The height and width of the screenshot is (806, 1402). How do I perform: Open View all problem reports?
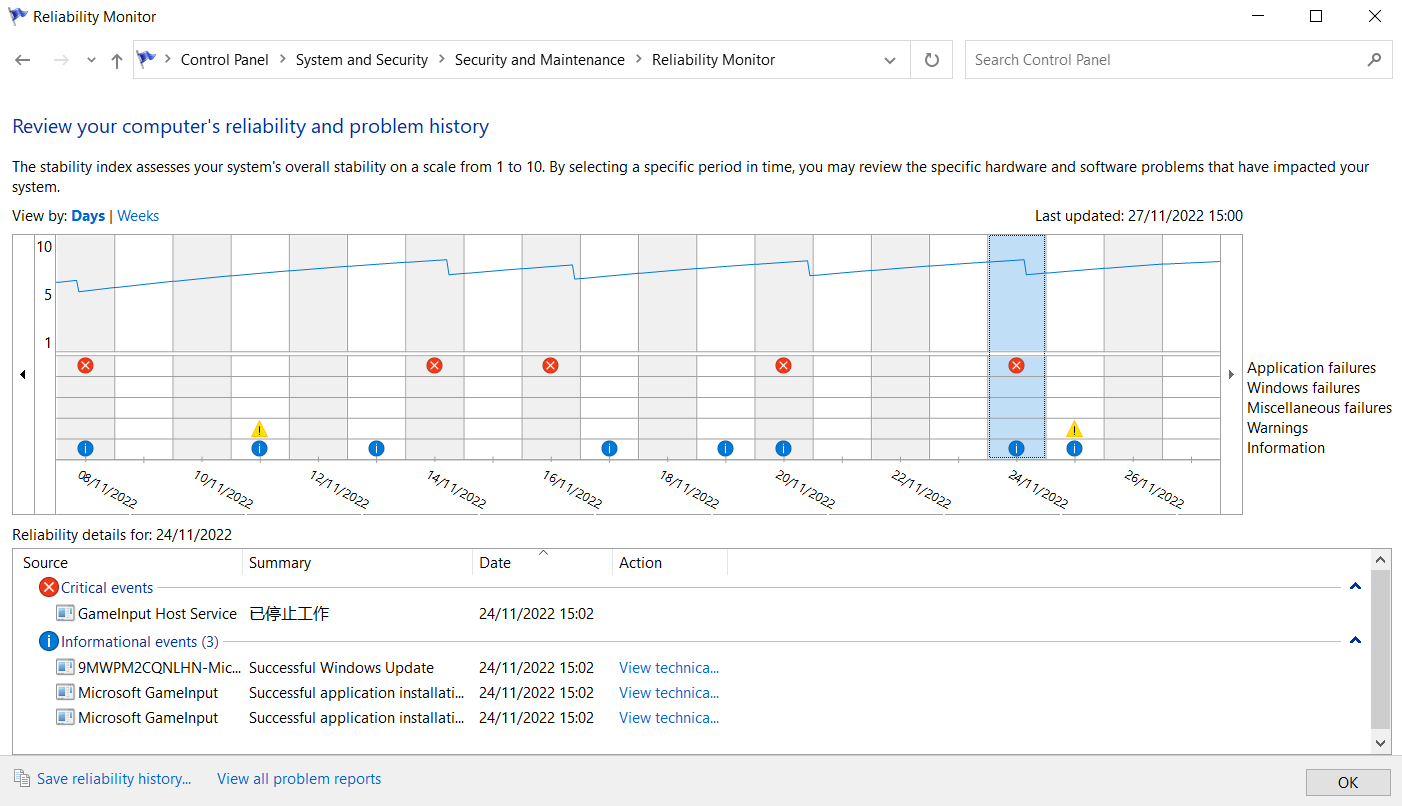coord(299,779)
